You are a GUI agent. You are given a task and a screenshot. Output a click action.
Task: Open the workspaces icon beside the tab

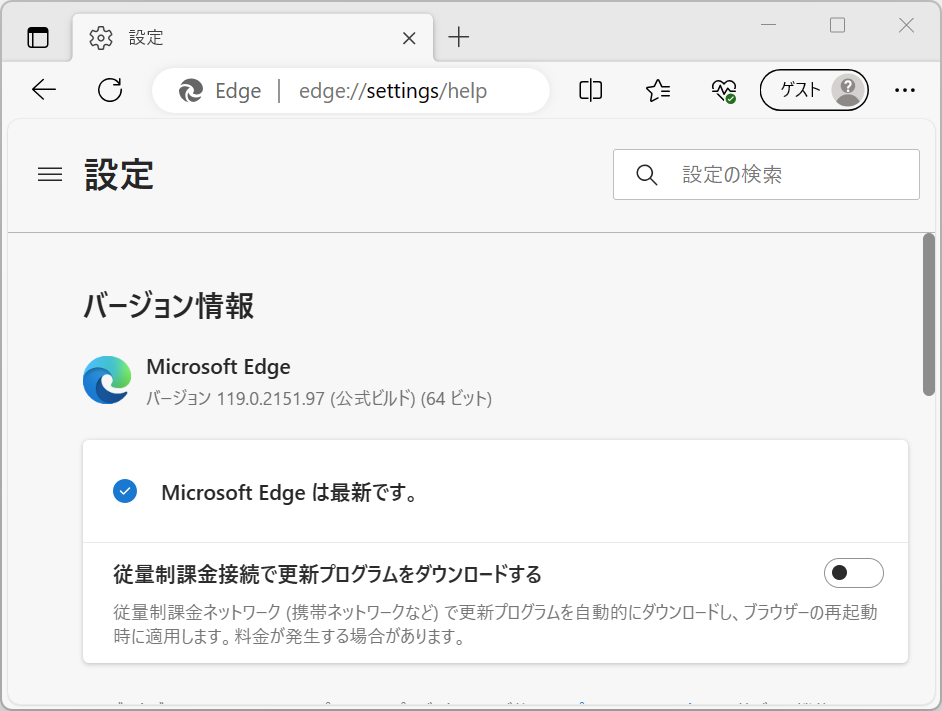click(37, 37)
